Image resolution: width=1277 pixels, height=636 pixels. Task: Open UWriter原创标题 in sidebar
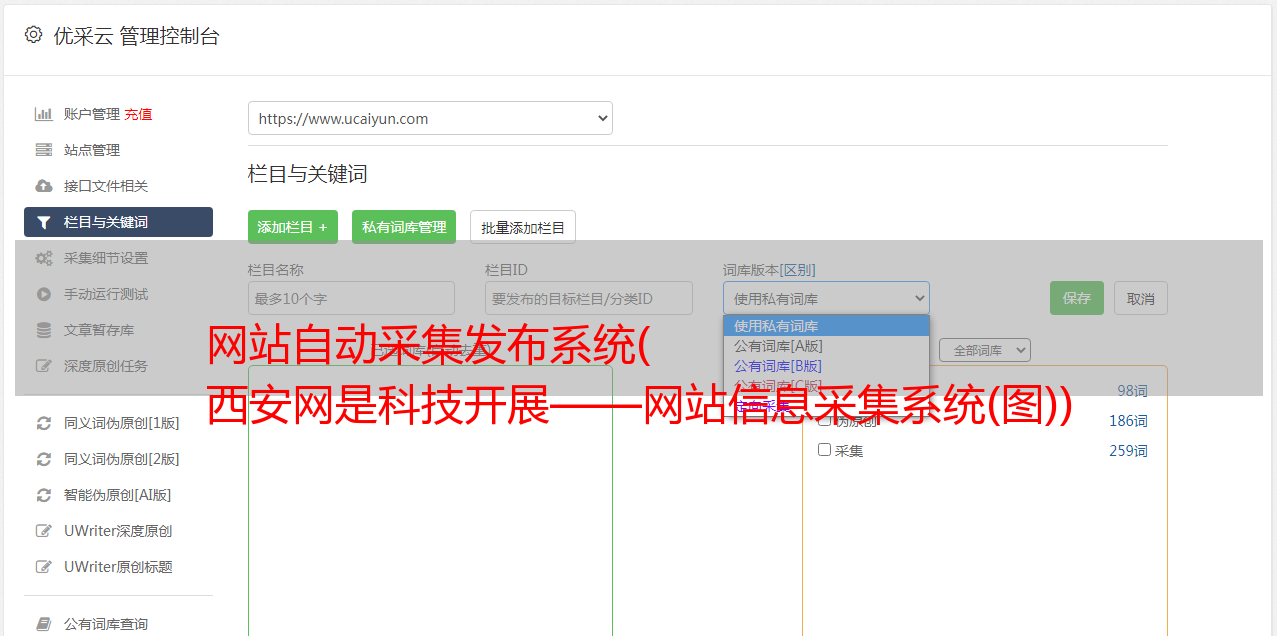(118, 567)
